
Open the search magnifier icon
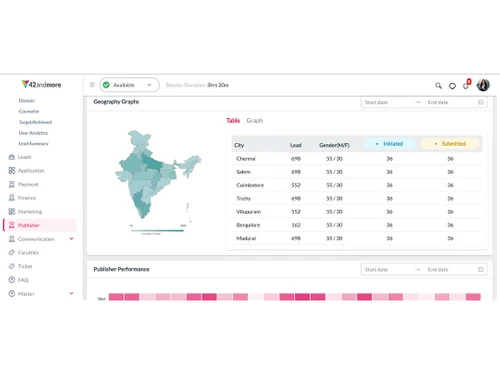[439, 86]
